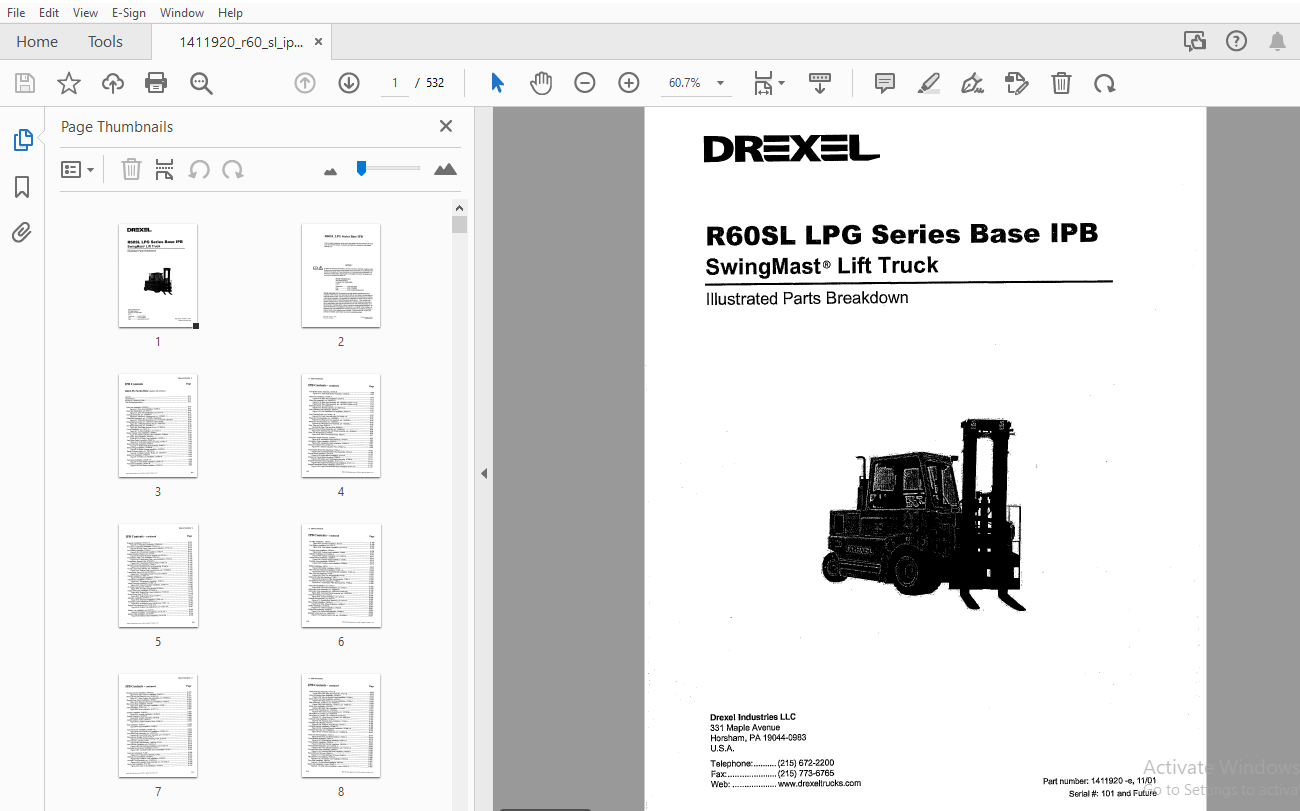Select the page 8 thumbnail
Image resolution: width=1300 pixels, height=811 pixels.
(x=341, y=726)
